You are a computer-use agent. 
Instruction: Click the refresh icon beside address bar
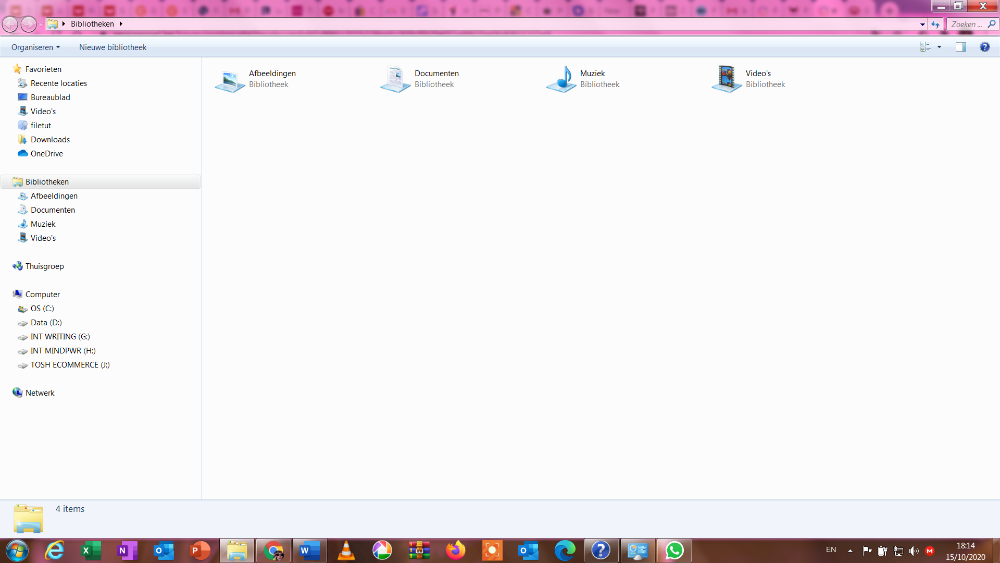click(935, 24)
